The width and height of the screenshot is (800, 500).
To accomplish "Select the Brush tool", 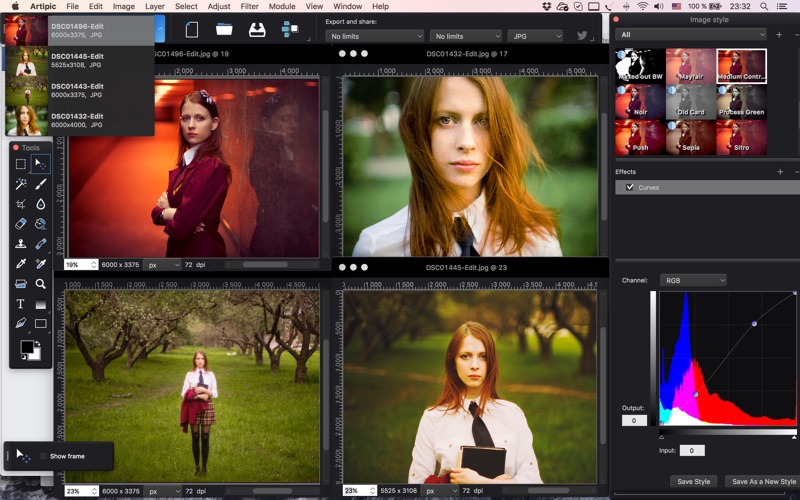I will pos(41,184).
